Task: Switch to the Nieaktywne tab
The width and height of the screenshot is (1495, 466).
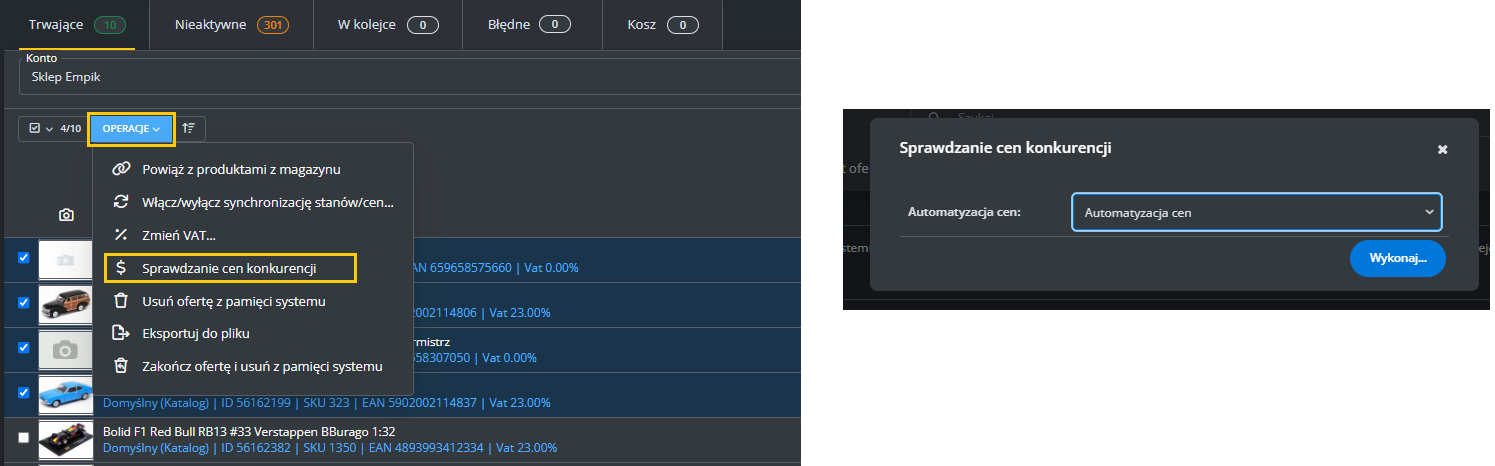Action: tap(230, 24)
